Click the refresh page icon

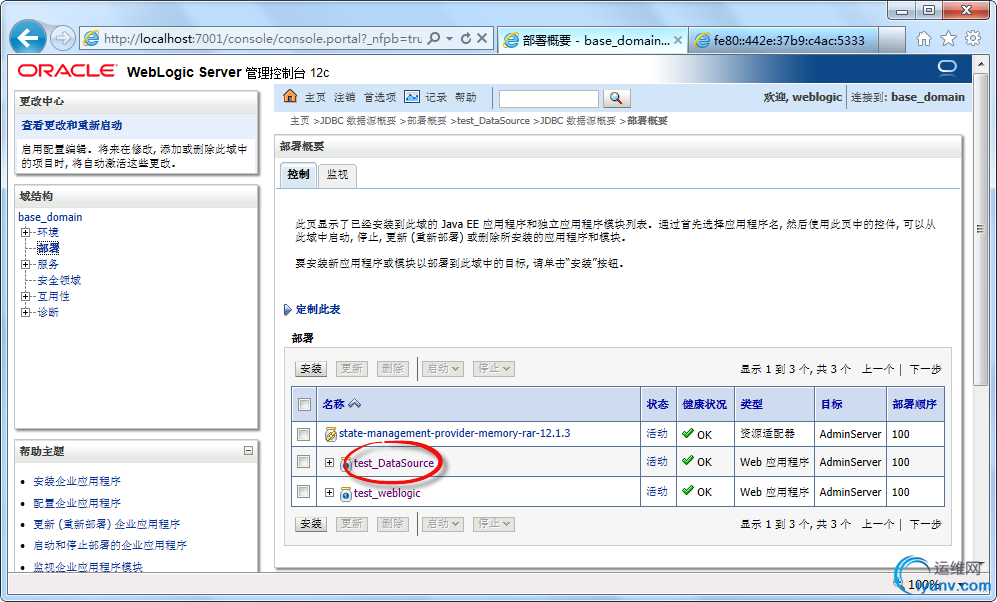point(466,39)
